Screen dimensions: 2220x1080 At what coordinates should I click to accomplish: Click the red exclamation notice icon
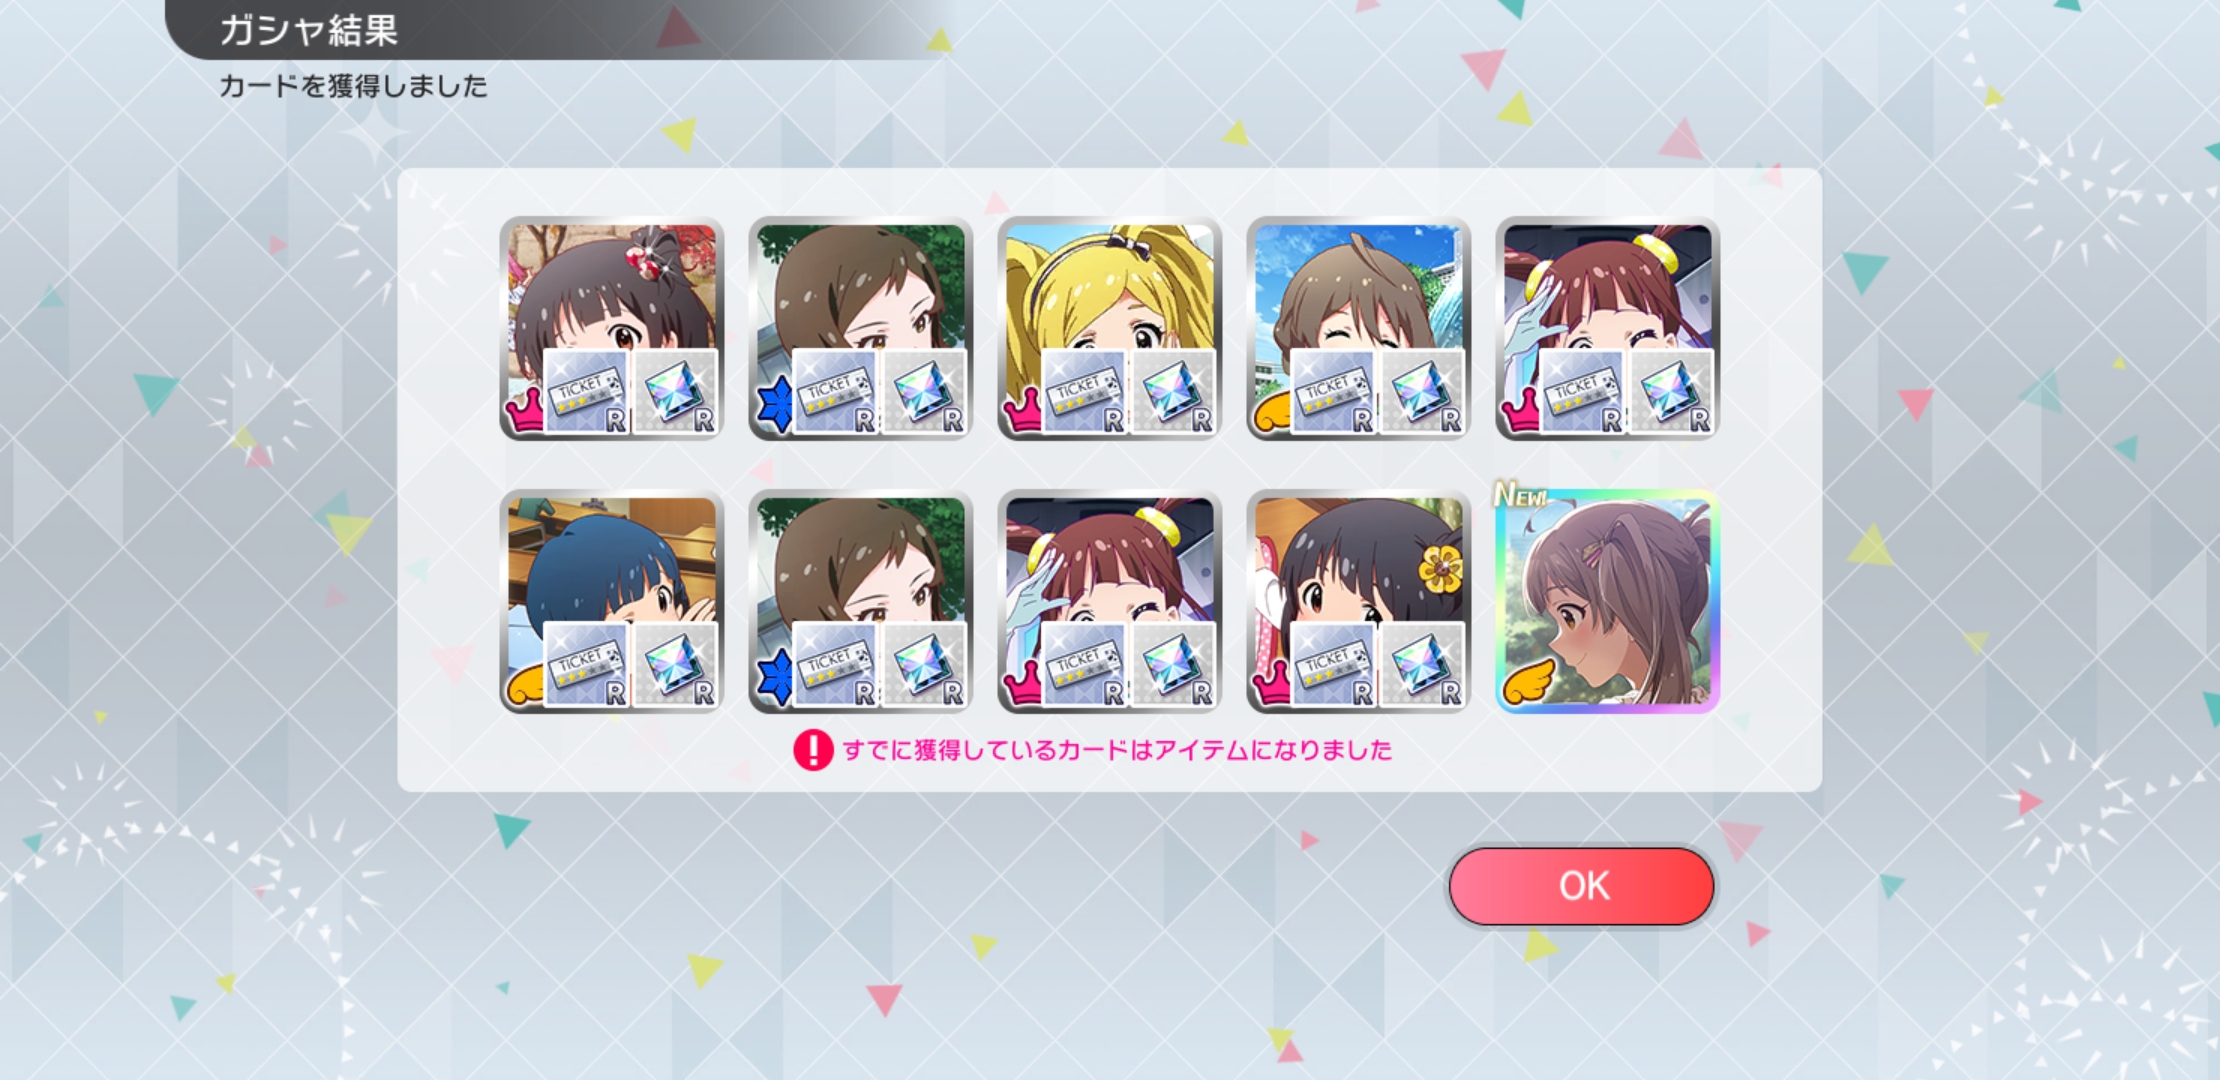[x=813, y=750]
